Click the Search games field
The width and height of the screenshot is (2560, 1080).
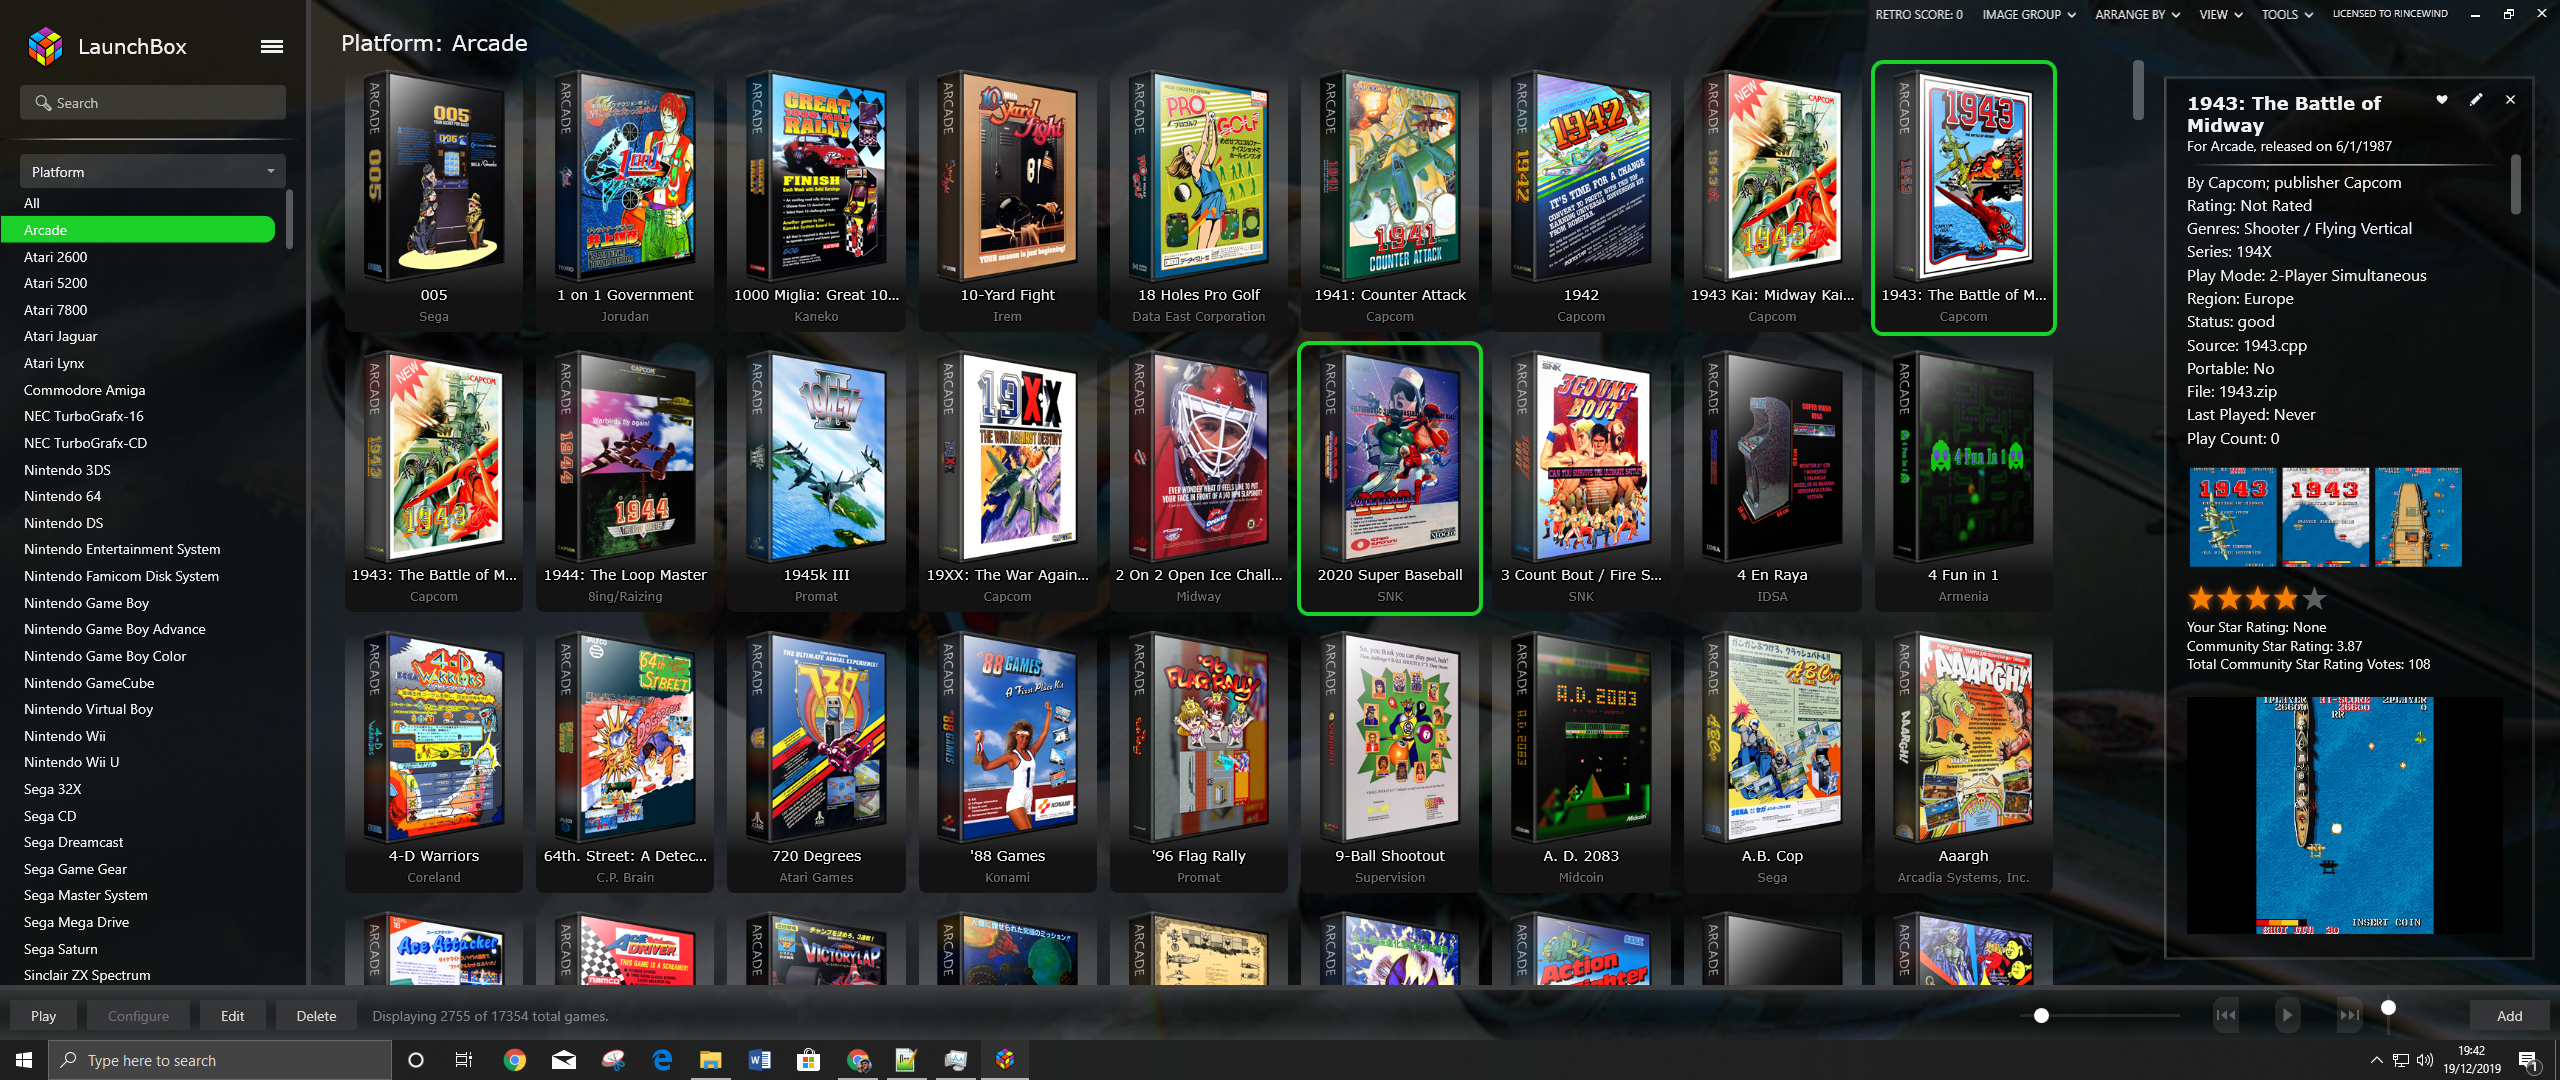click(x=152, y=103)
